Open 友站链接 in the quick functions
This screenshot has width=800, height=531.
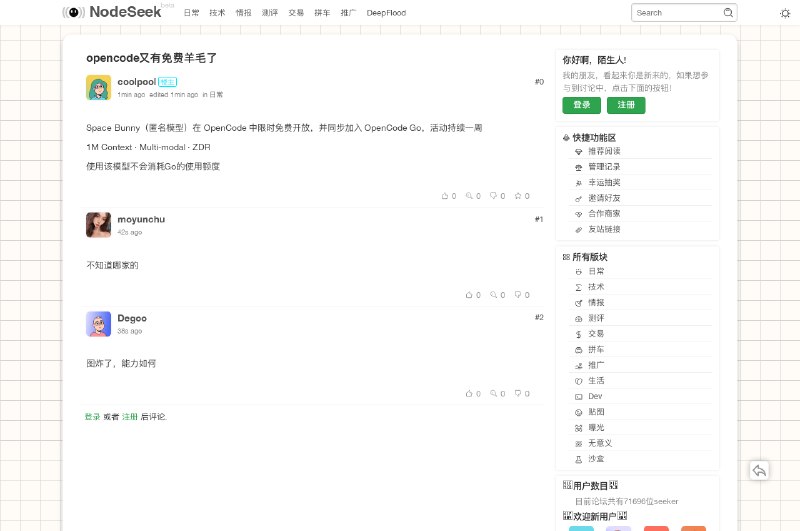tap(604, 229)
